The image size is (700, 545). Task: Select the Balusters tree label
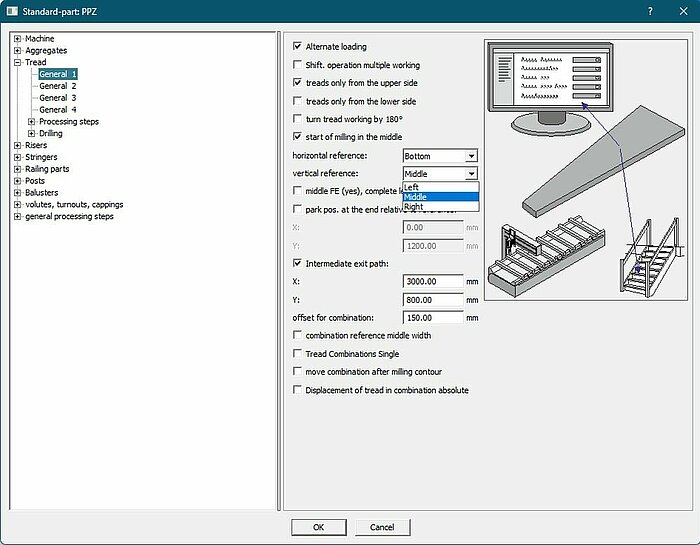(x=42, y=193)
